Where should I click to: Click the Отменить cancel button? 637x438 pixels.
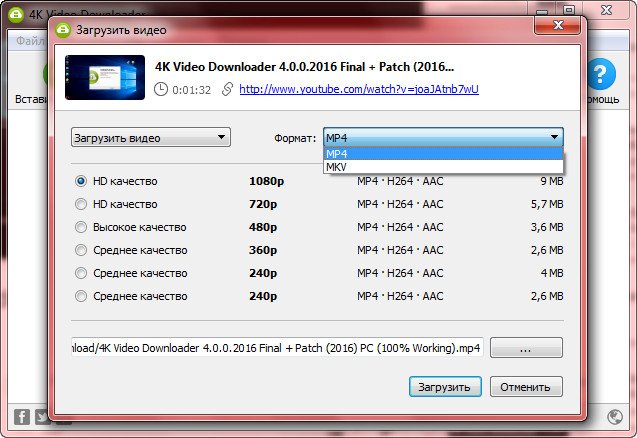point(526,387)
